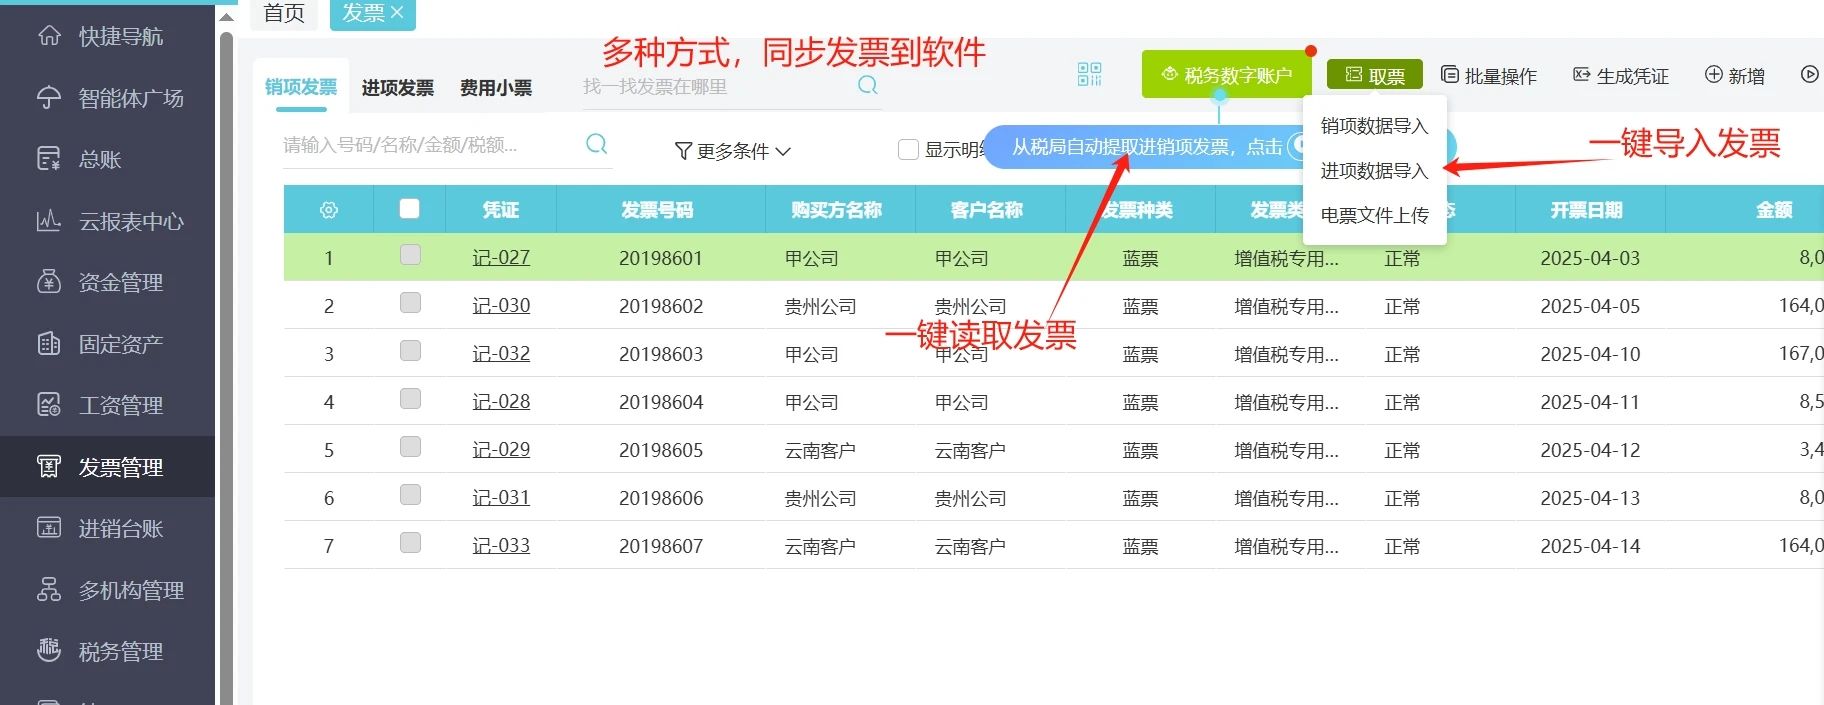
Task: Select 电票文件上传 from the dropdown menu
Action: tap(1374, 215)
